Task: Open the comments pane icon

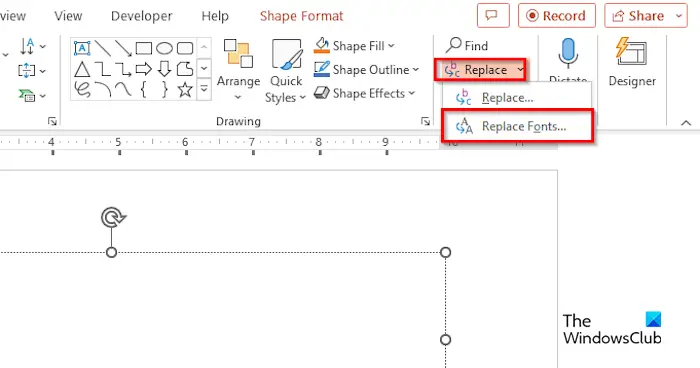Action: (x=493, y=16)
